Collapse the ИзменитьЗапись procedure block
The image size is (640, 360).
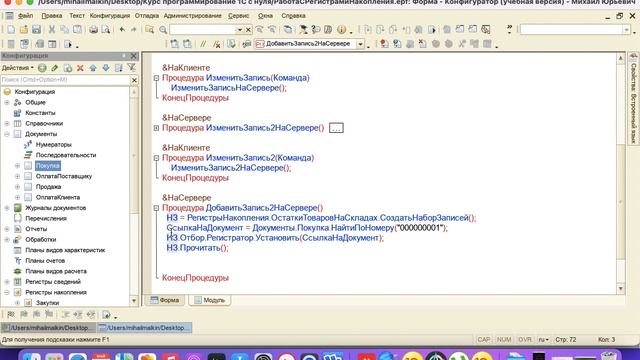coord(156,78)
